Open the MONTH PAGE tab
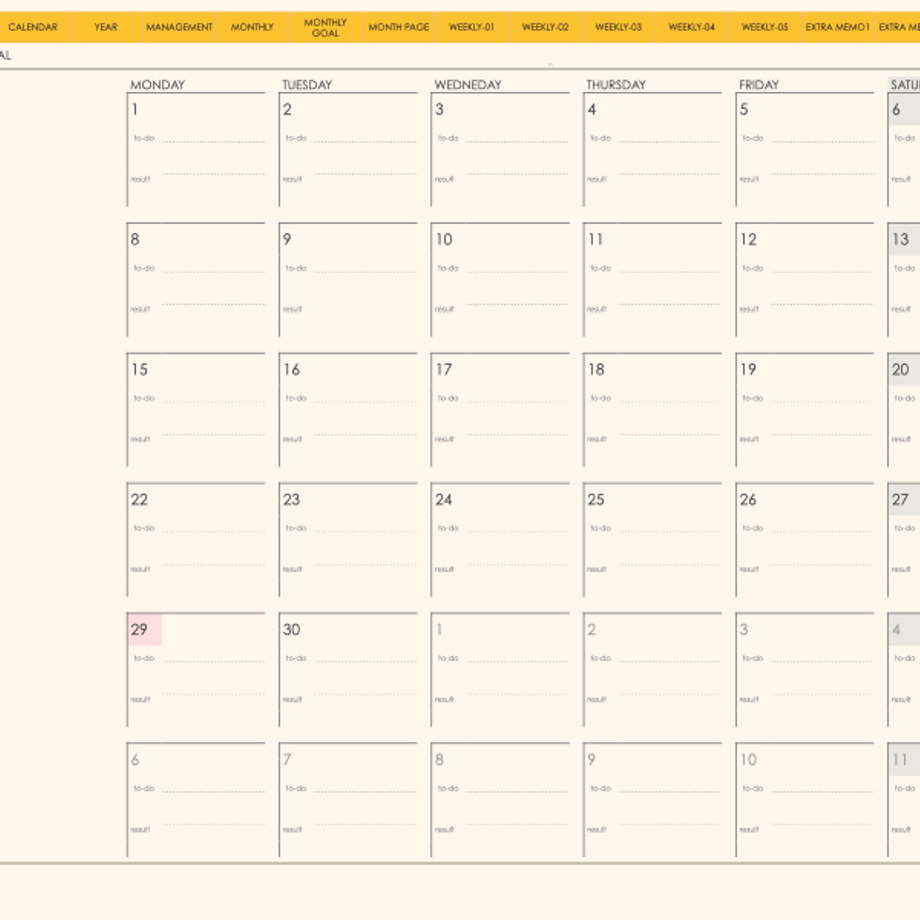 pos(399,27)
